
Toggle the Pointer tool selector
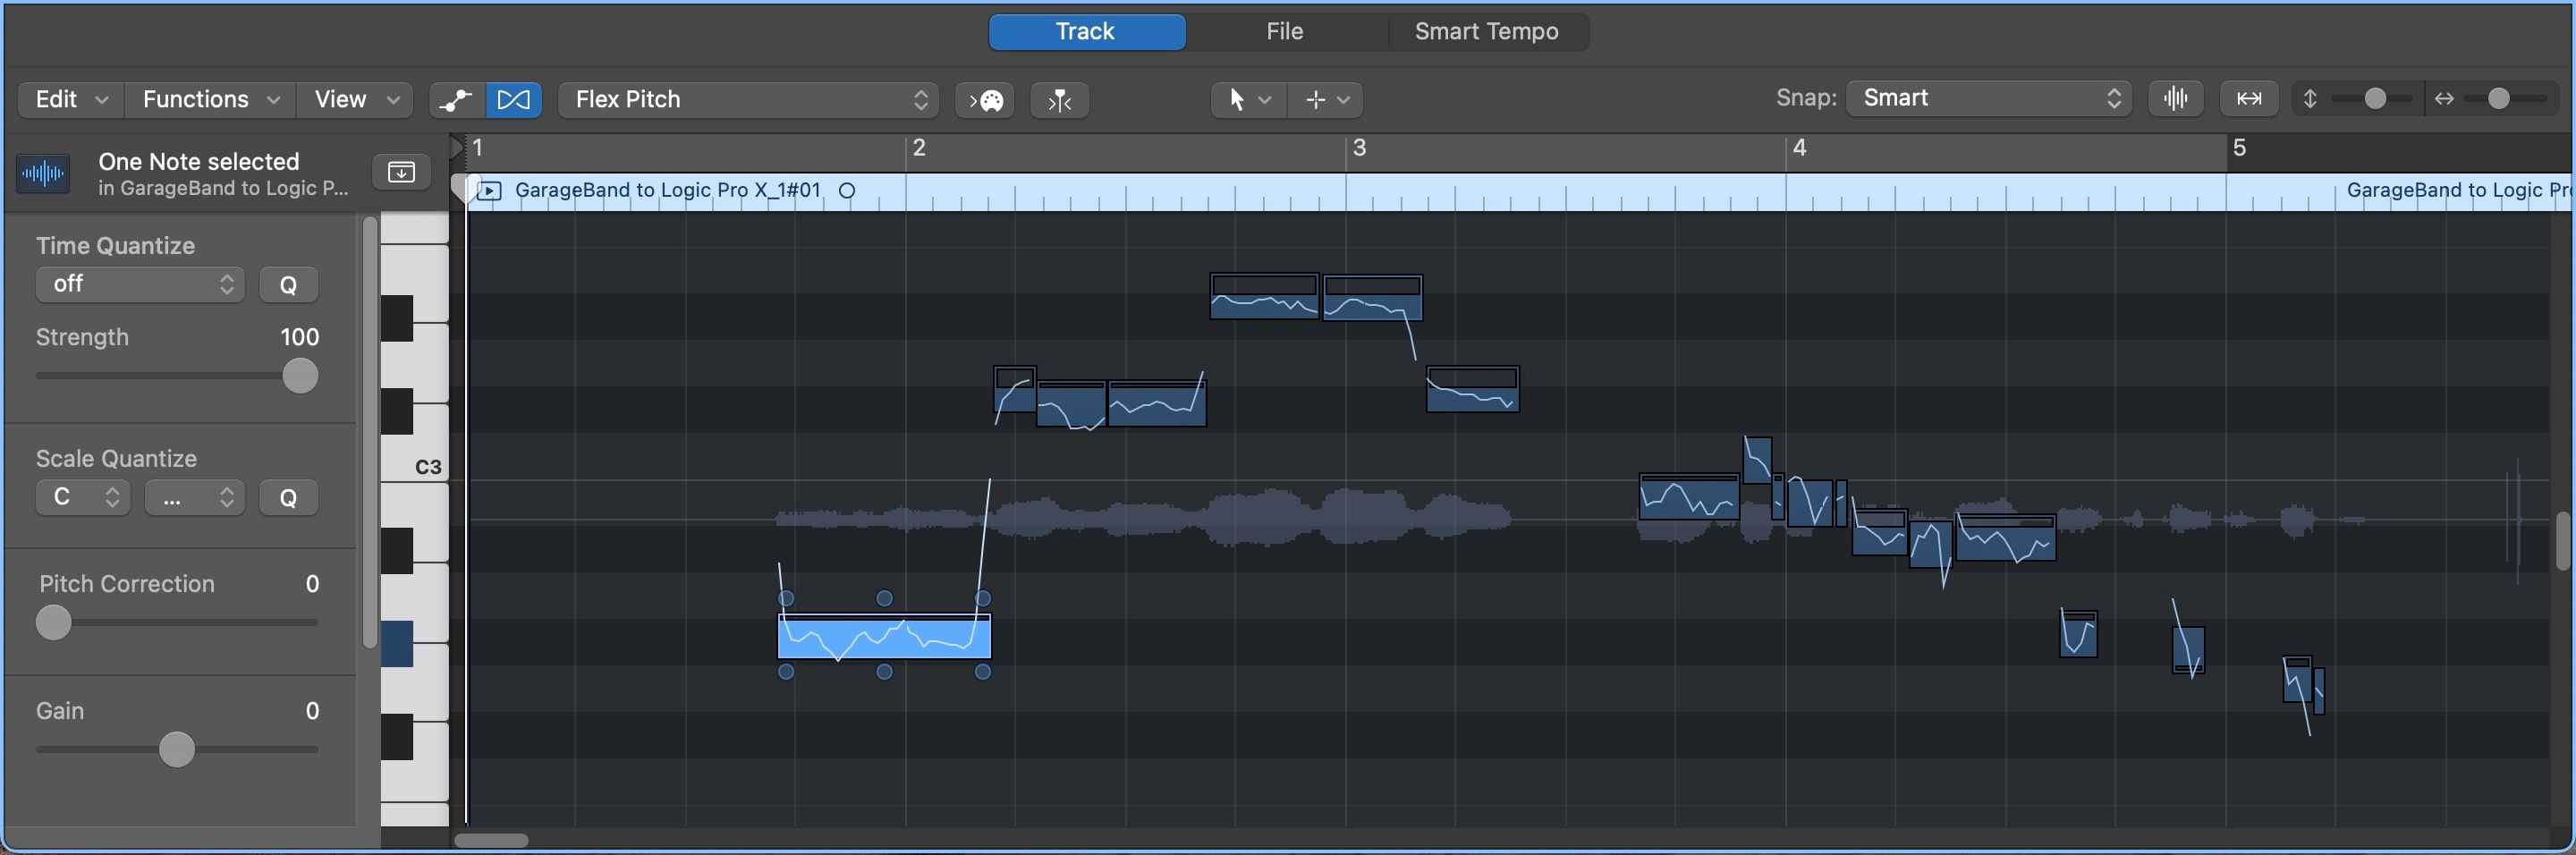coord(1246,99)
